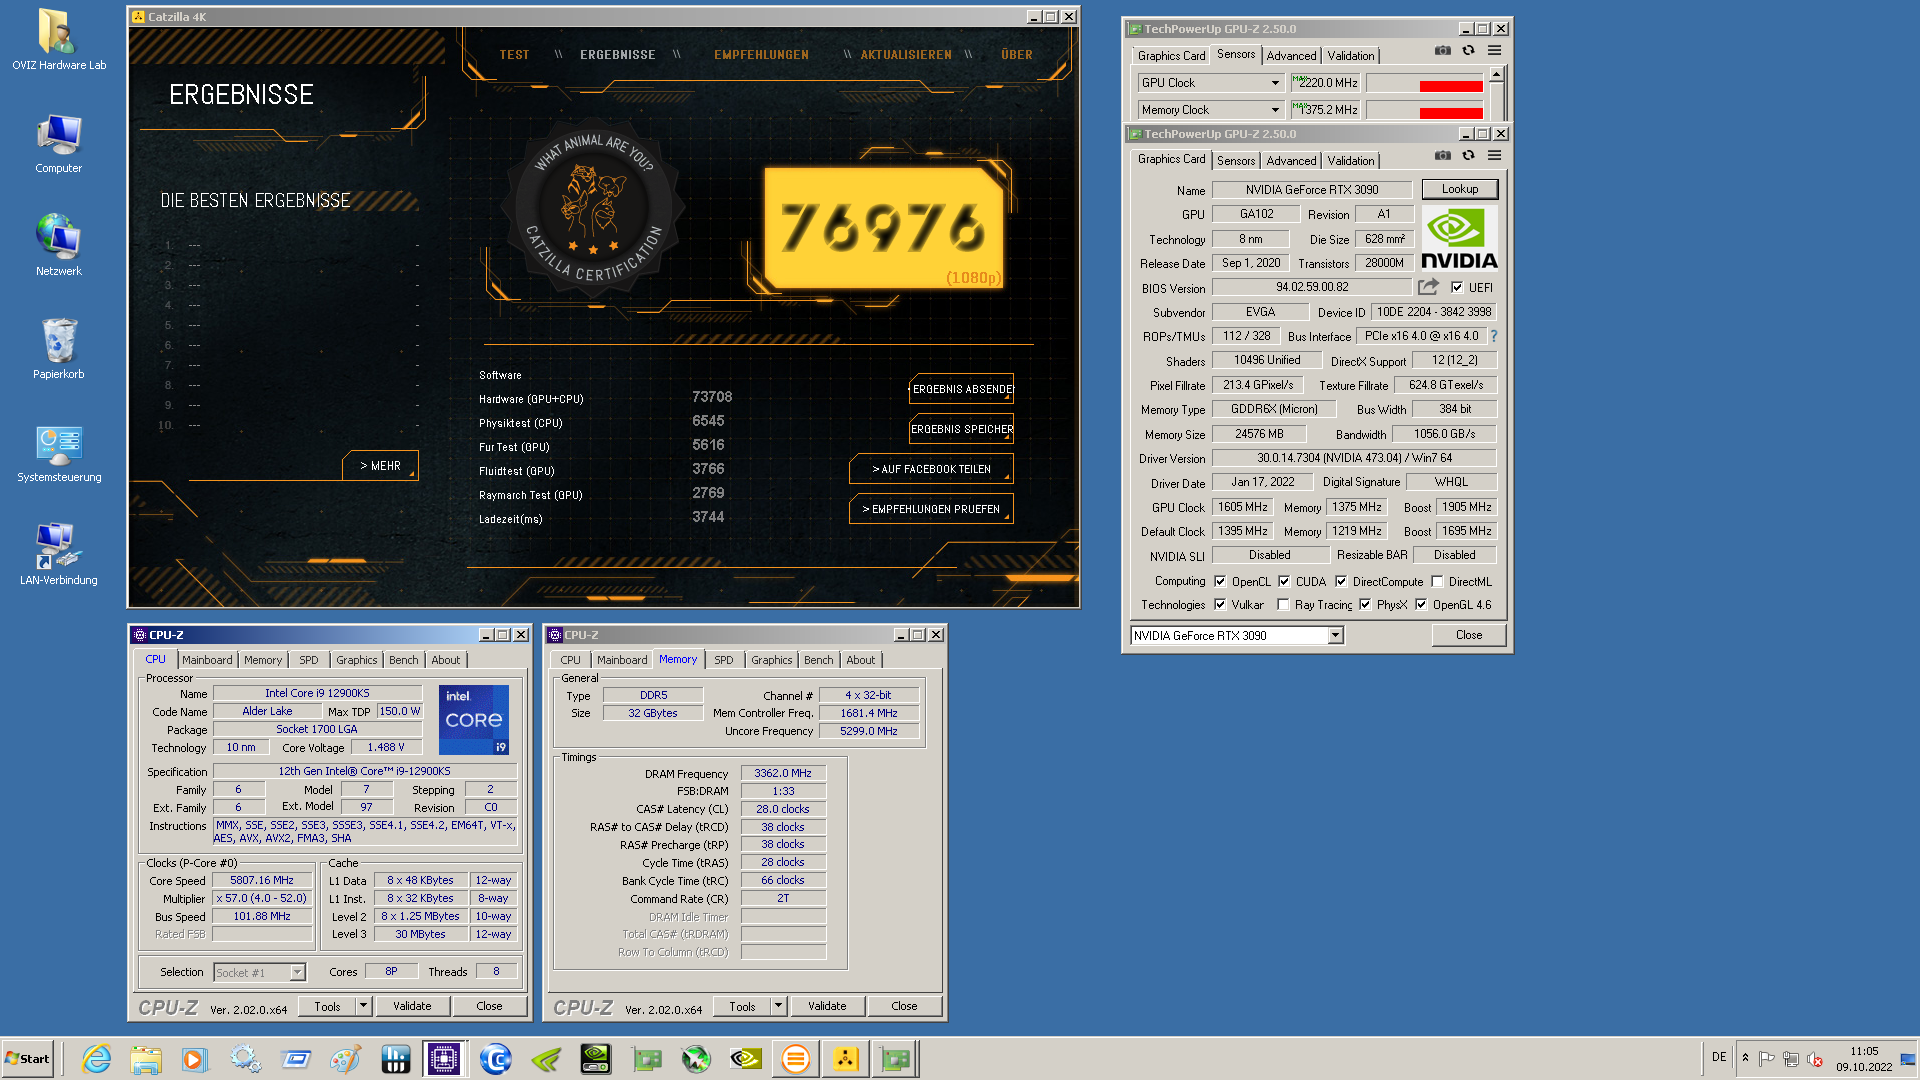The height and width of the screenshot is (1080, 1920).
Task: Click the purple CPU-Z chip icon in taskbar
Action: coord(443,1058)
